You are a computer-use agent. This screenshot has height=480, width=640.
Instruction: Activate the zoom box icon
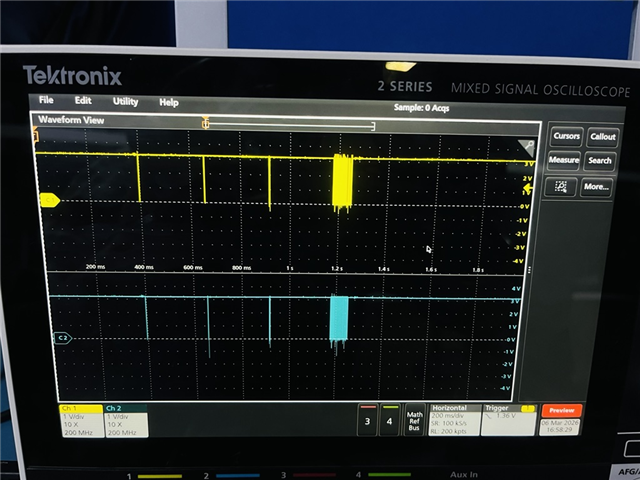point(561,187)
